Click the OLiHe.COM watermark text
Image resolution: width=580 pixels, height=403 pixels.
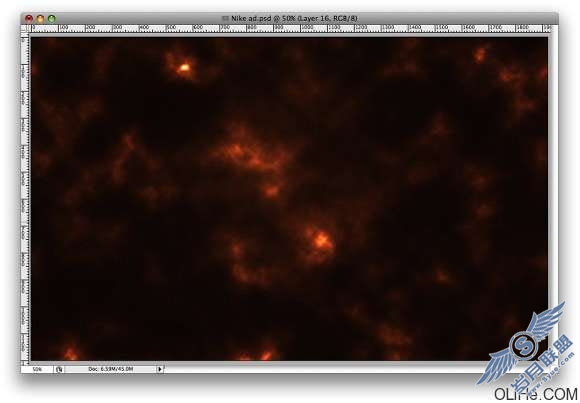[536, 394]
